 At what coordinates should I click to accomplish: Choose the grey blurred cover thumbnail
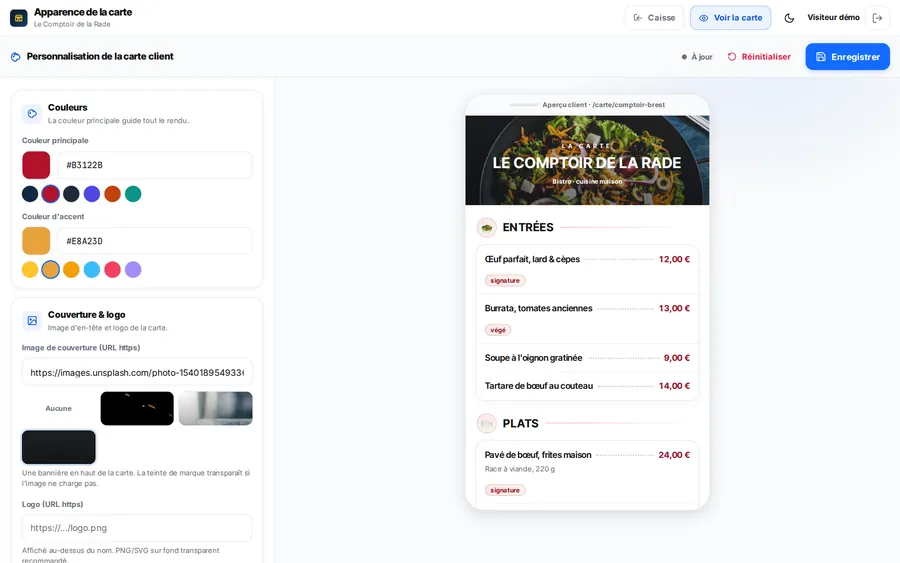coord(216,409)
